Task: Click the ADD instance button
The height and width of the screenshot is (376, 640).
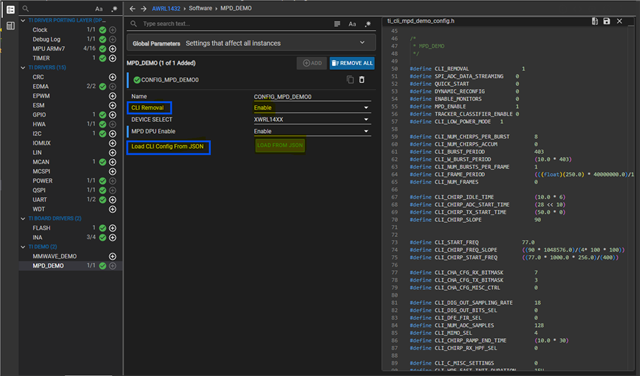Action: [312, 63]
